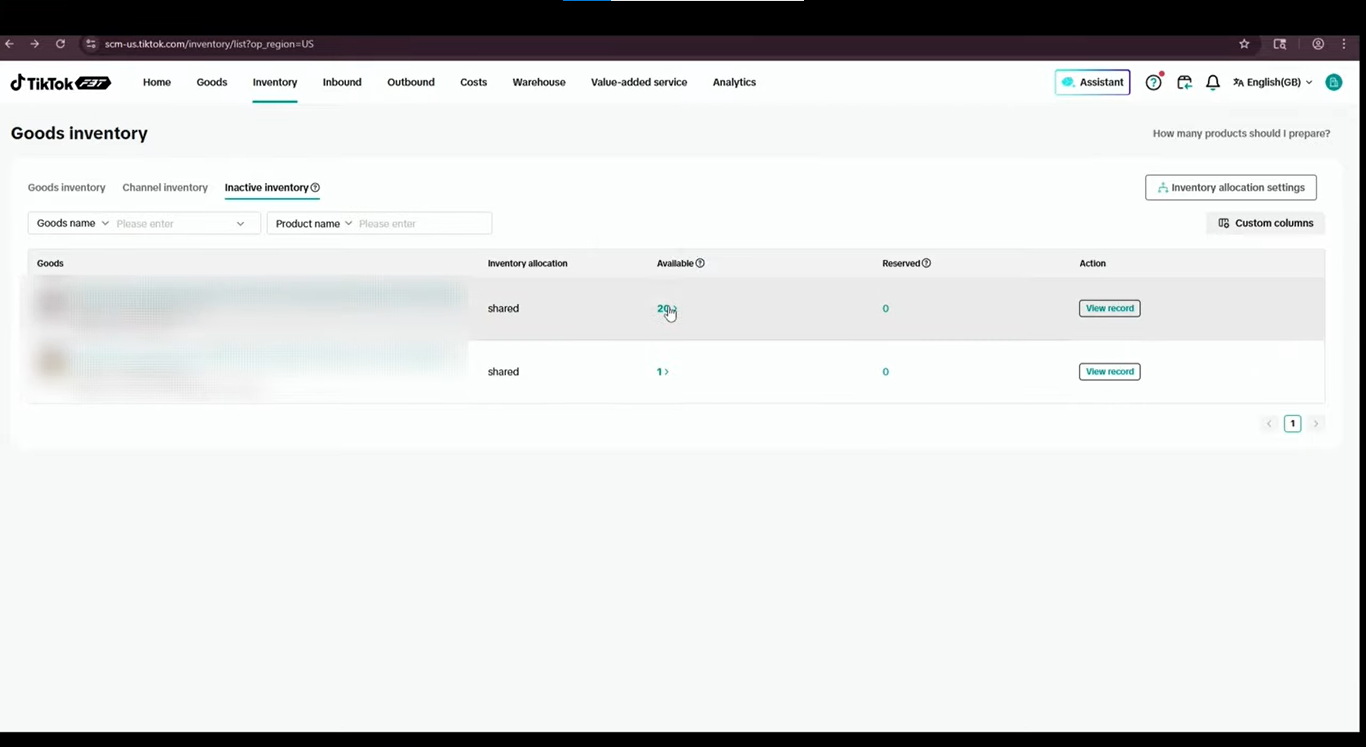This screenshot has width=1366, height=747.
Task: Click 'shared' allocation in second row
Action: tap(503, 372)
